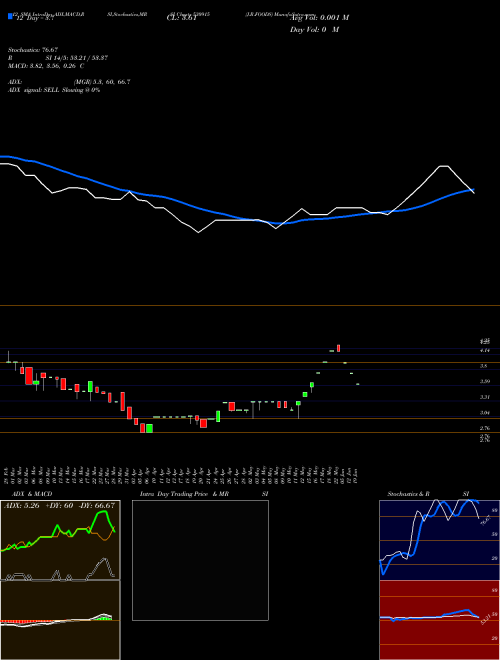Viewport: 500px width, 660px height.
Task: Click the 'SI 14/5: 53.21 / 53.37' readout
Action: pyautogui.click(x=77, y=58)
